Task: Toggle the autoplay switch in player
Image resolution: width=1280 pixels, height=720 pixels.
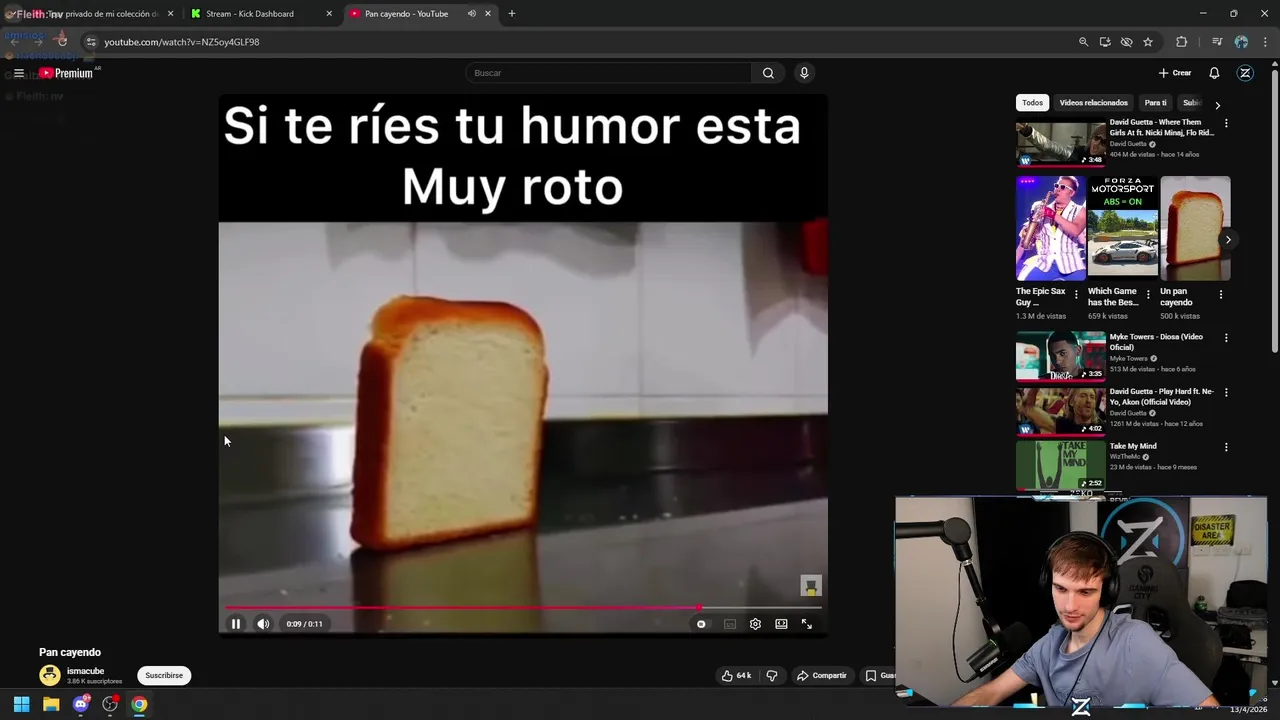Action: (701, 624)
